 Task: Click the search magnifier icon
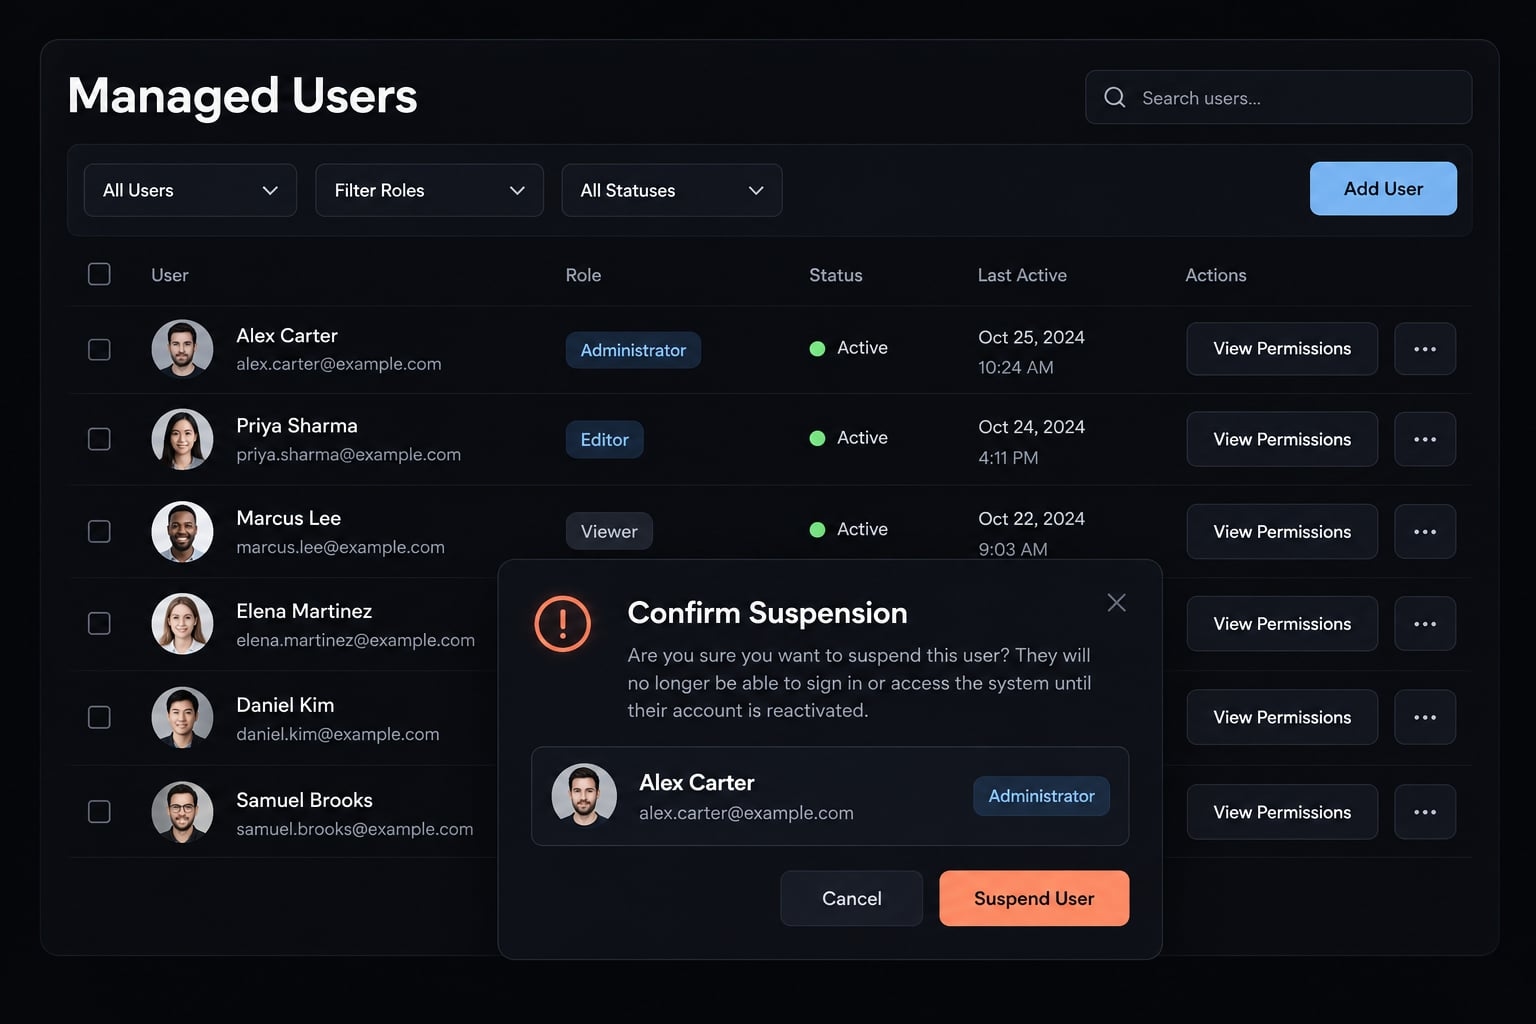pyautogui.click(x=1115, y=97)
